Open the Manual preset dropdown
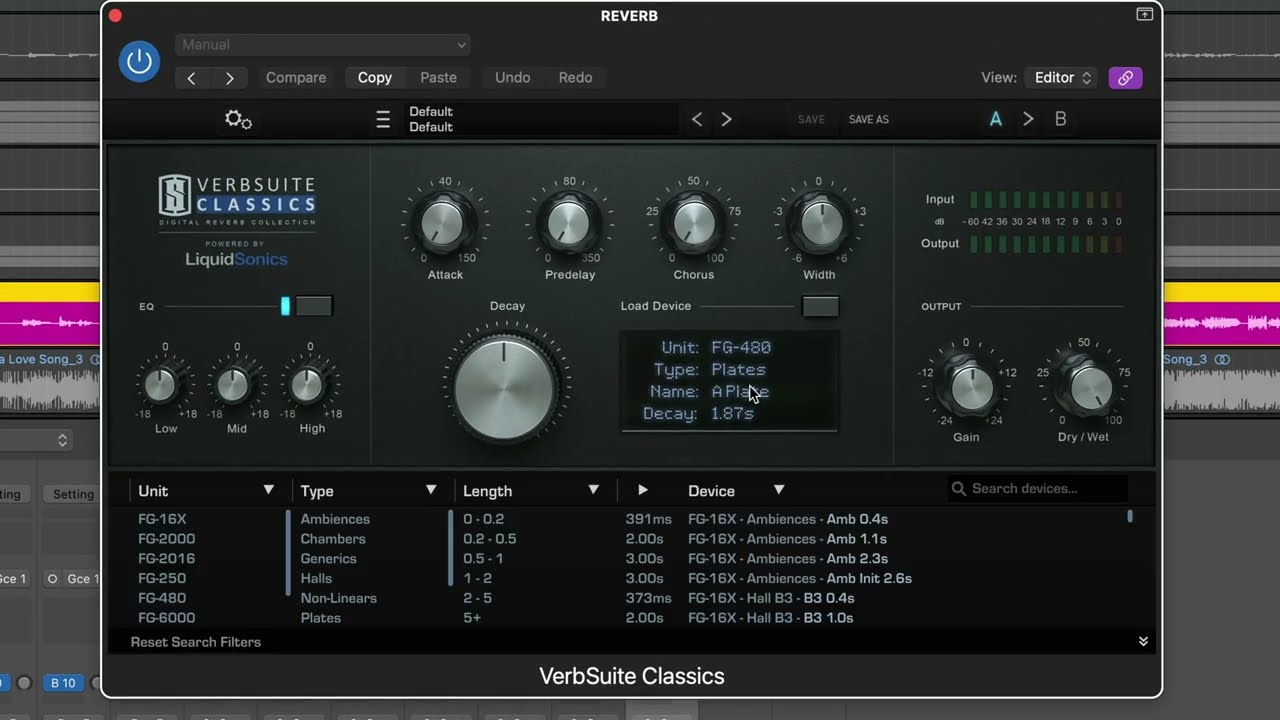 click(x=322, y=45)
